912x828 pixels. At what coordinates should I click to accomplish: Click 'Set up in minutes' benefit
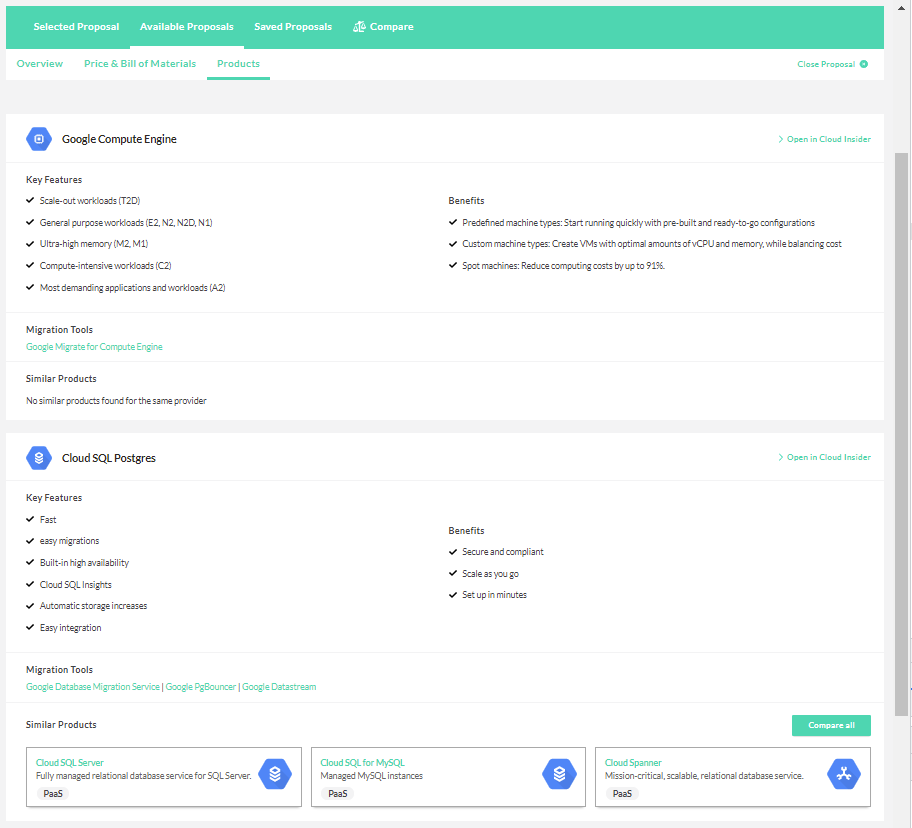tap(494, 594)
